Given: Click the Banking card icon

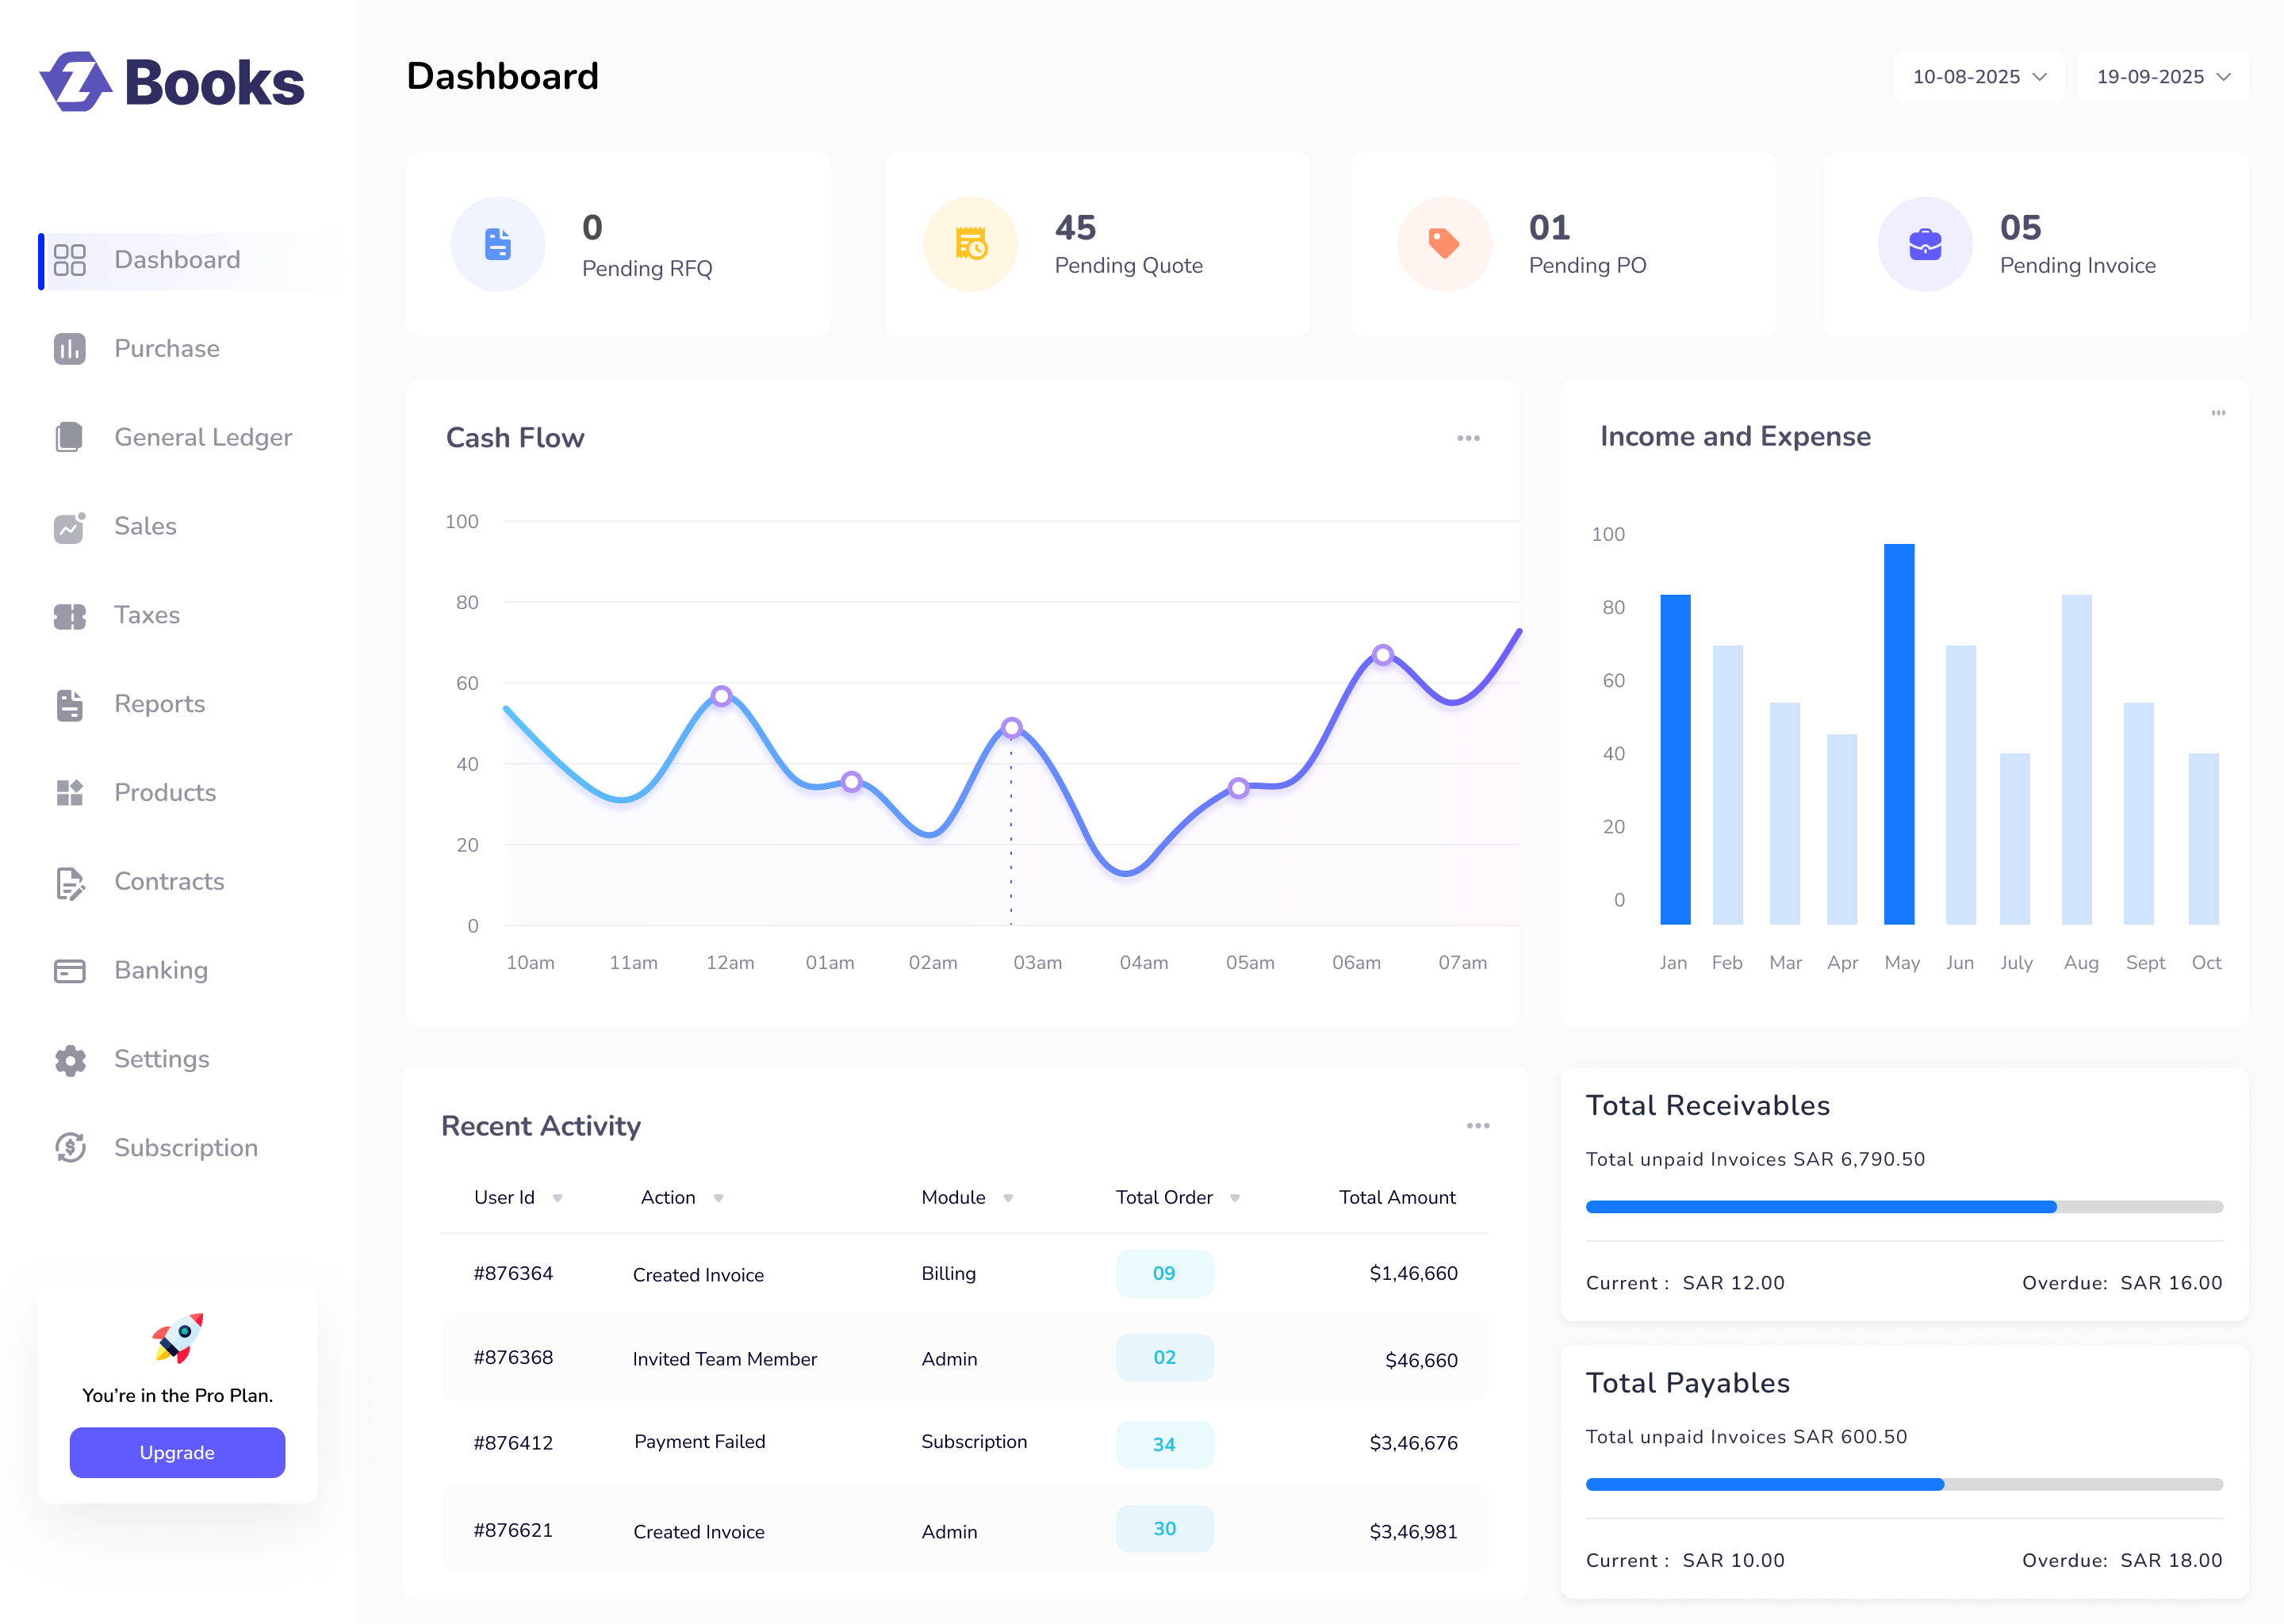Looking at the screenshot, I should click(x=69, y=971).
